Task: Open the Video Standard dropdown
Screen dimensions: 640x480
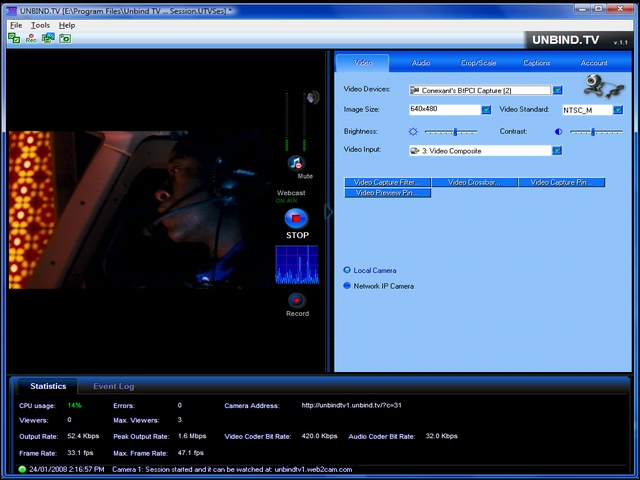Action: 618,109
